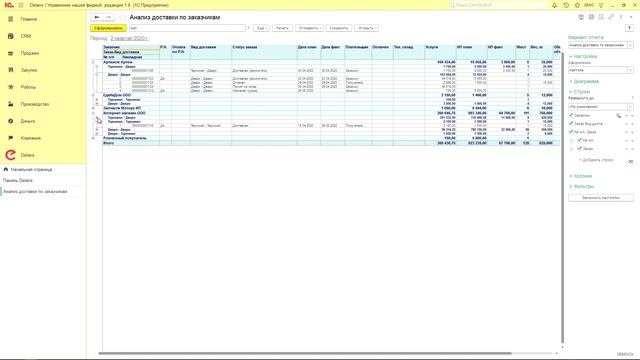Toggle the nested Заказ checkbox
Screen dimensions: 640x360
tap(580, 149)
